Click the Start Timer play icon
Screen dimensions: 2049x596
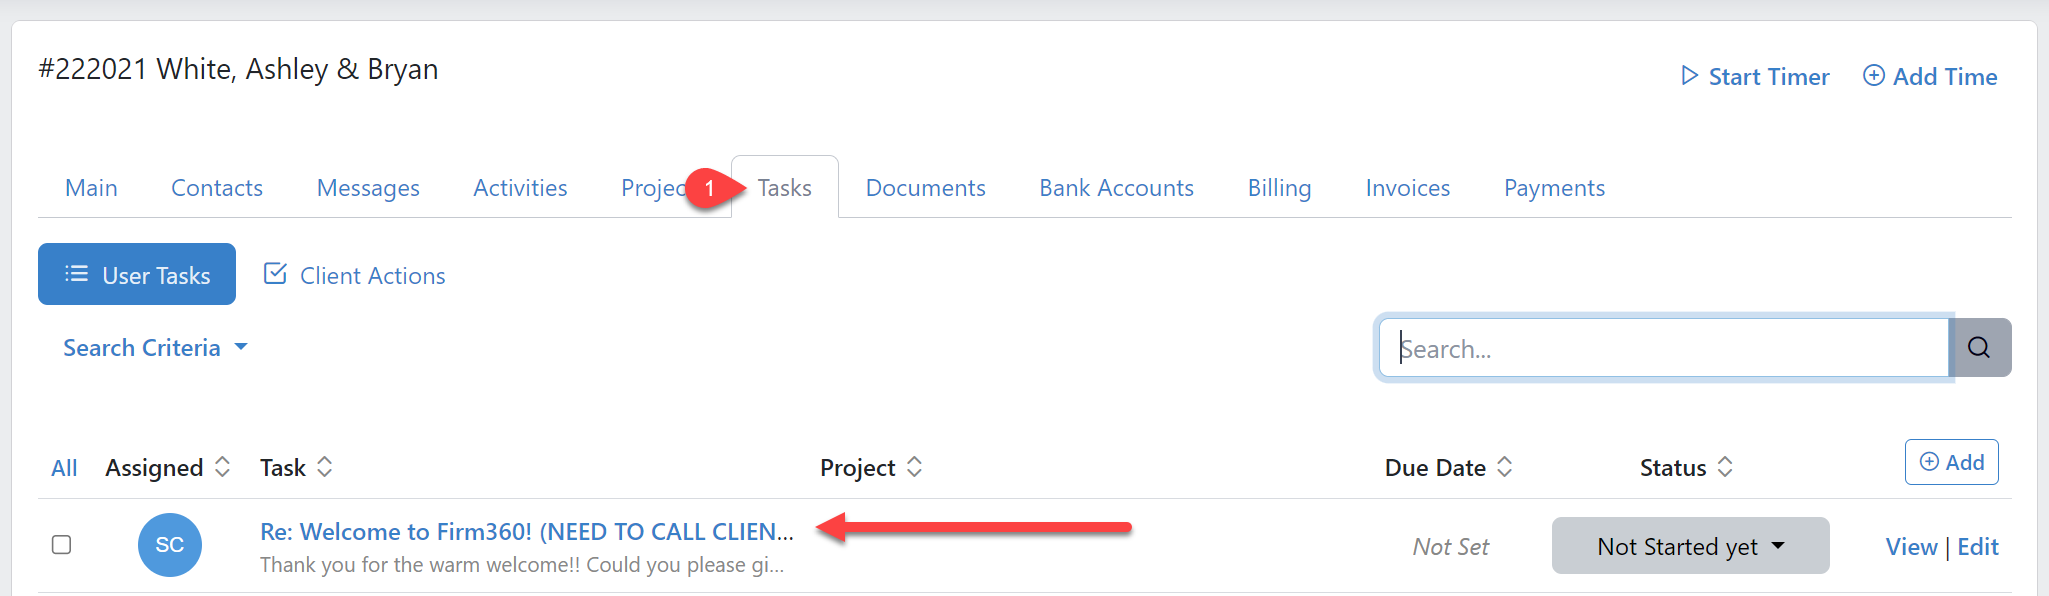[x=1690, y=75]
